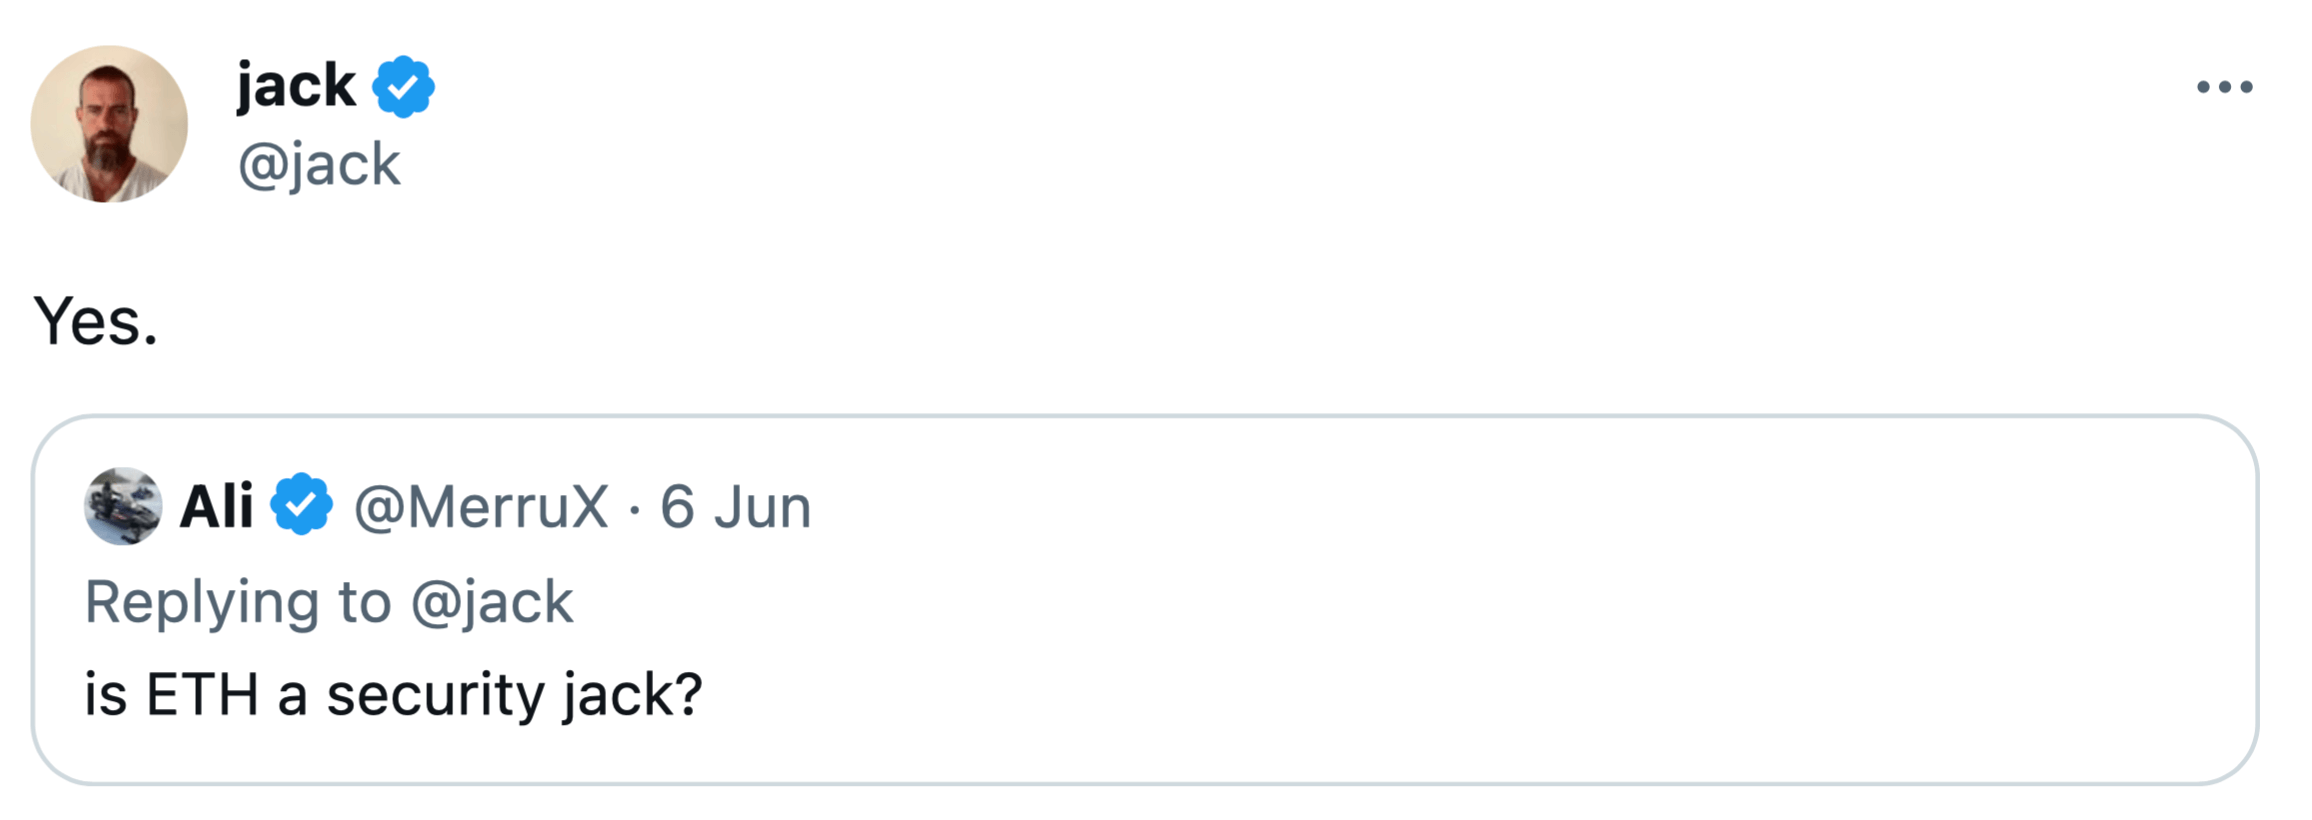2312x820 pixels.
Task: Click jack's blue verified badge
Action: click(x=403, y=87)
